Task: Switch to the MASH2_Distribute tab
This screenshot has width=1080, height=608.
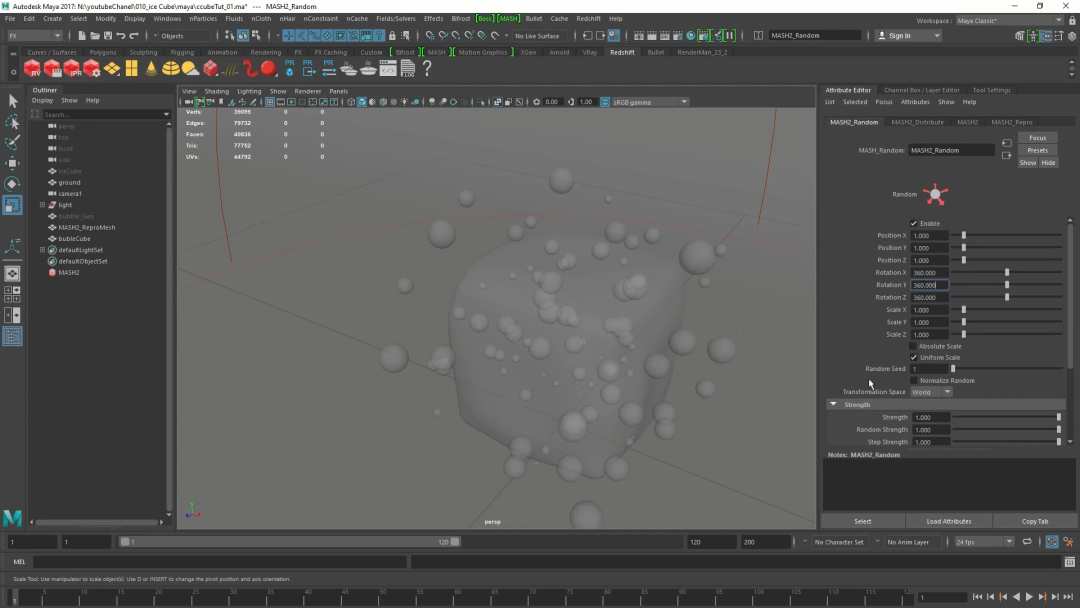Action: click(x=917, y=122)
